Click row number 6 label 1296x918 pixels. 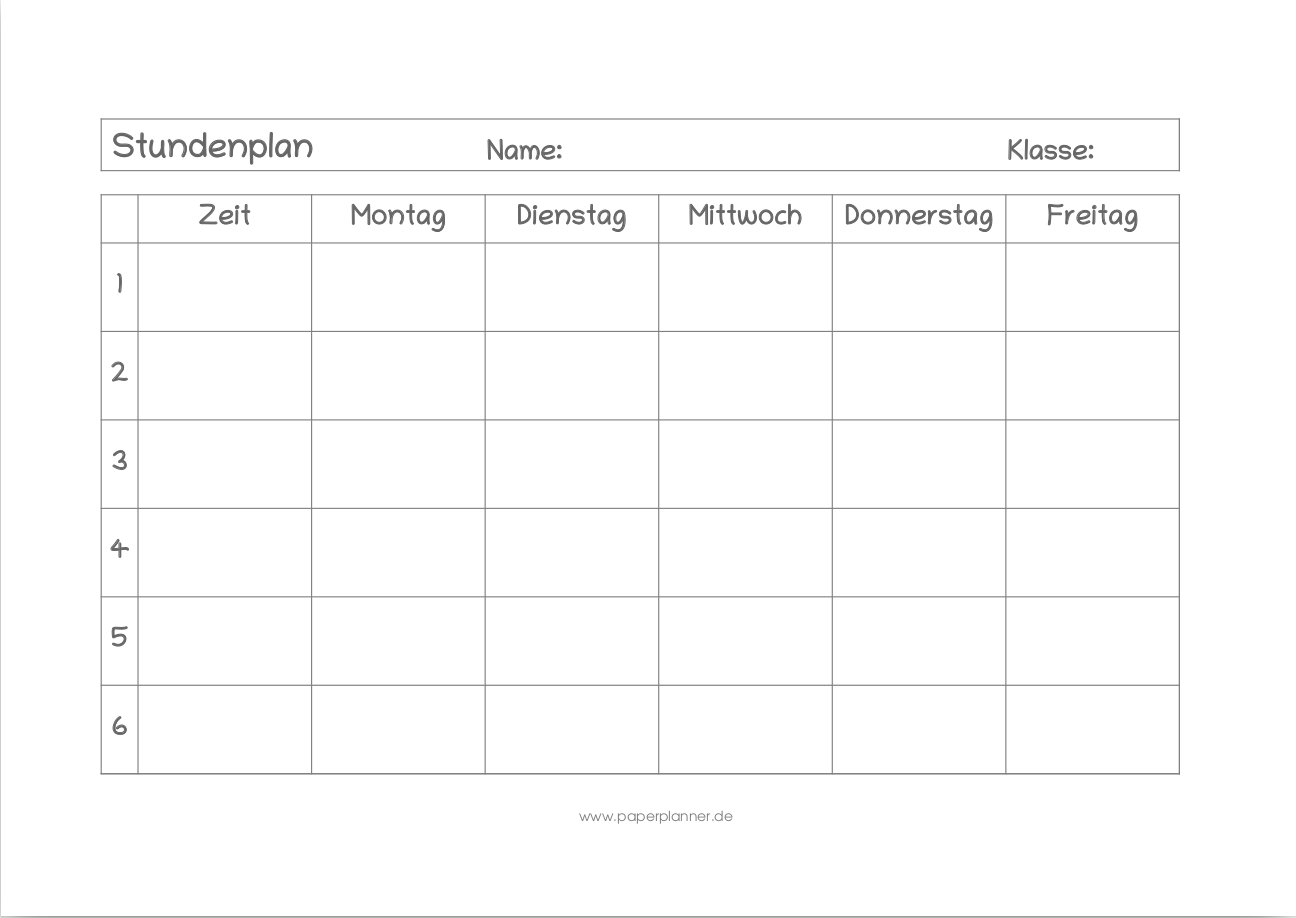coord(120,726)
